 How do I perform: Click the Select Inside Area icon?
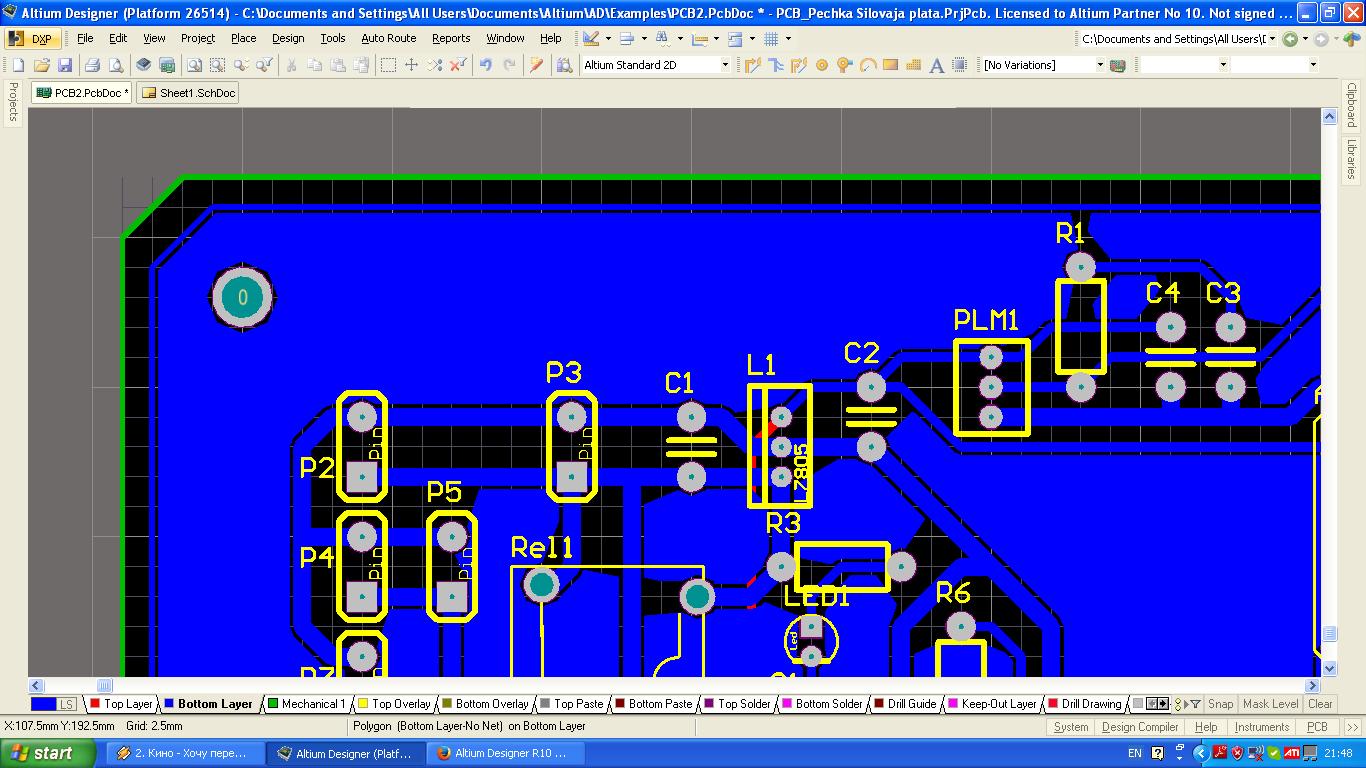(x=388, y=65)
